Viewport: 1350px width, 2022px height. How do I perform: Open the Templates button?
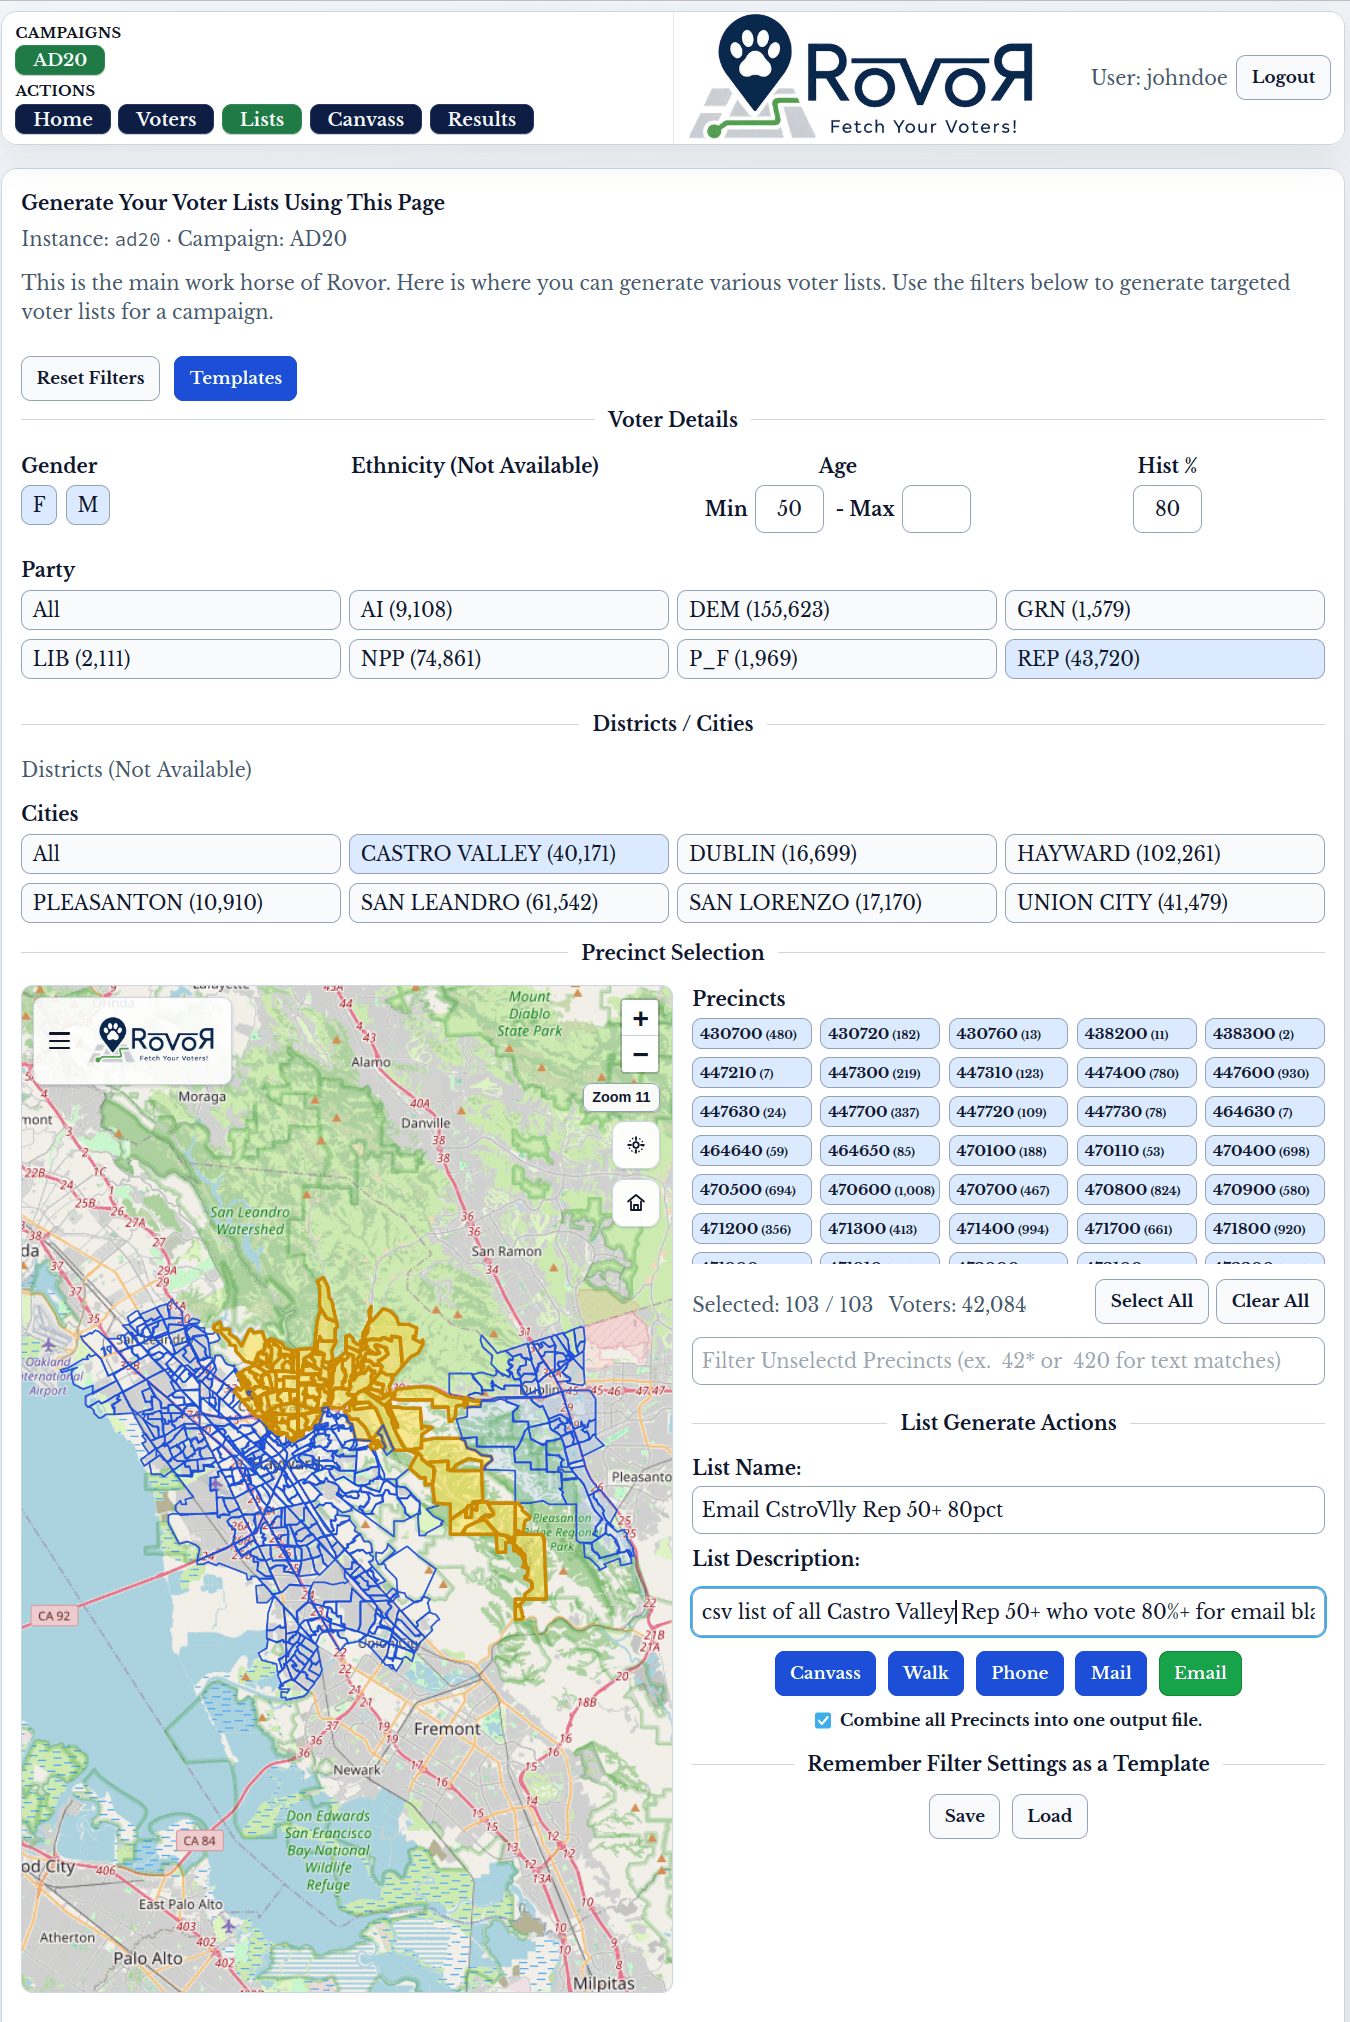click(x=235, y=378)
